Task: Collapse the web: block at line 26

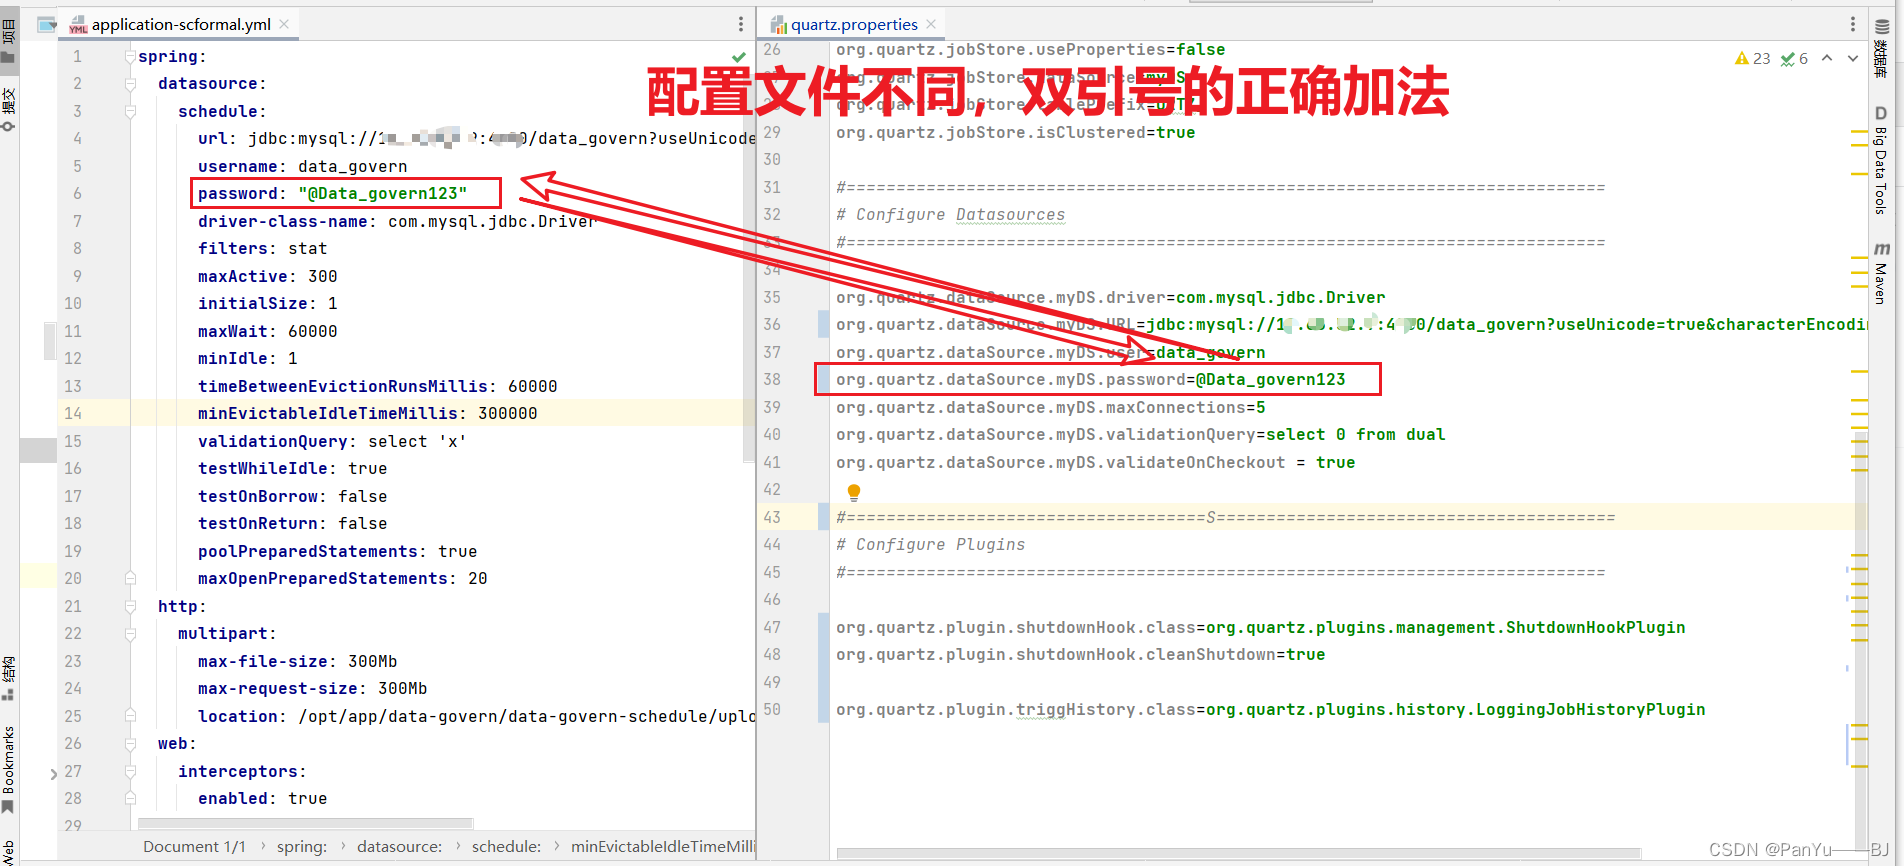Action: point(130,744)
